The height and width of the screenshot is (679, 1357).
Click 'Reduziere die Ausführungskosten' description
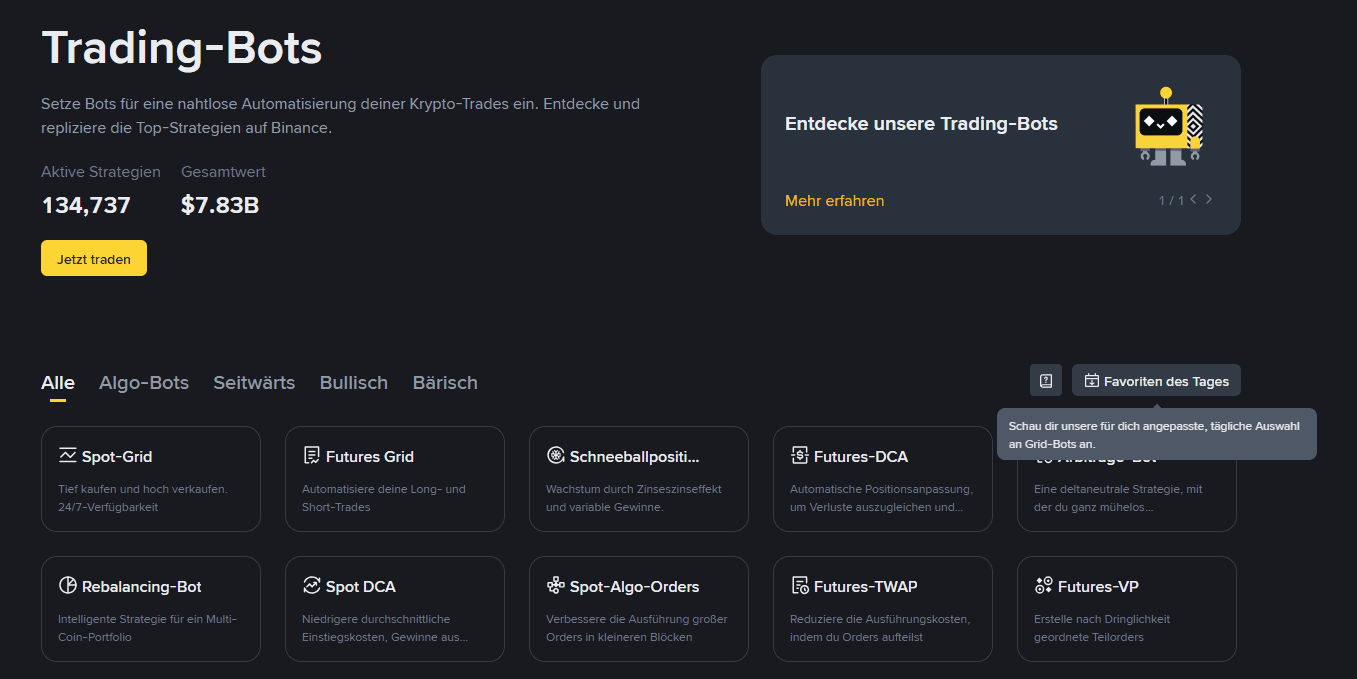click(880, 628)
